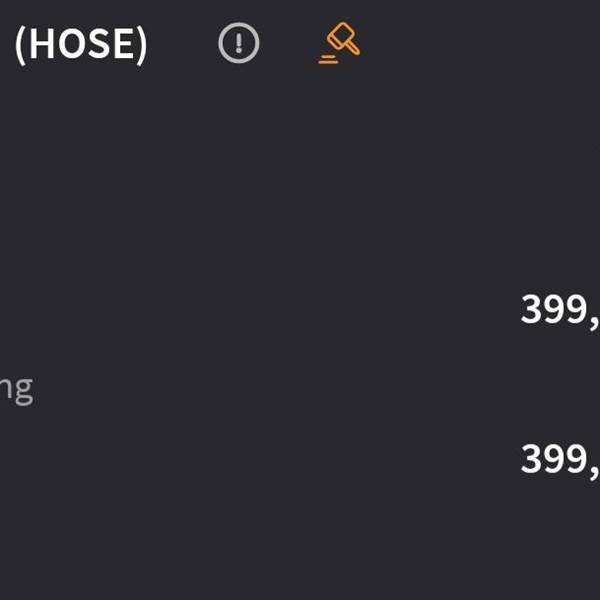The width and height of the screenshot is (600, 600).
Task: Select the second 399 figure row
Action: pos(558,459)
